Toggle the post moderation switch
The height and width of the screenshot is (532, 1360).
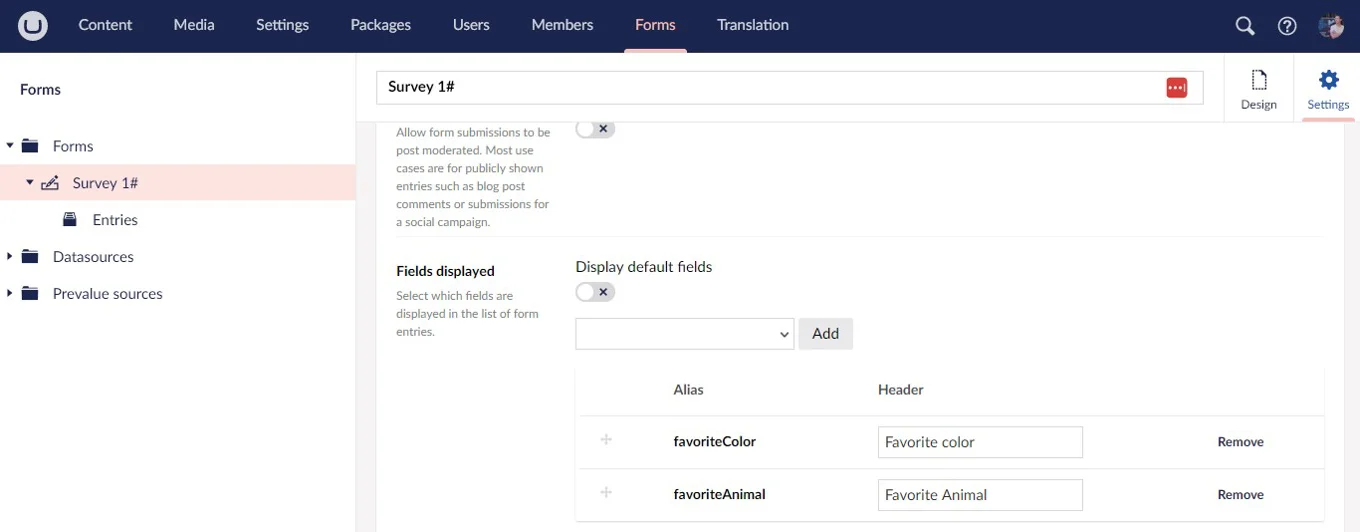[x=595, y=129]
